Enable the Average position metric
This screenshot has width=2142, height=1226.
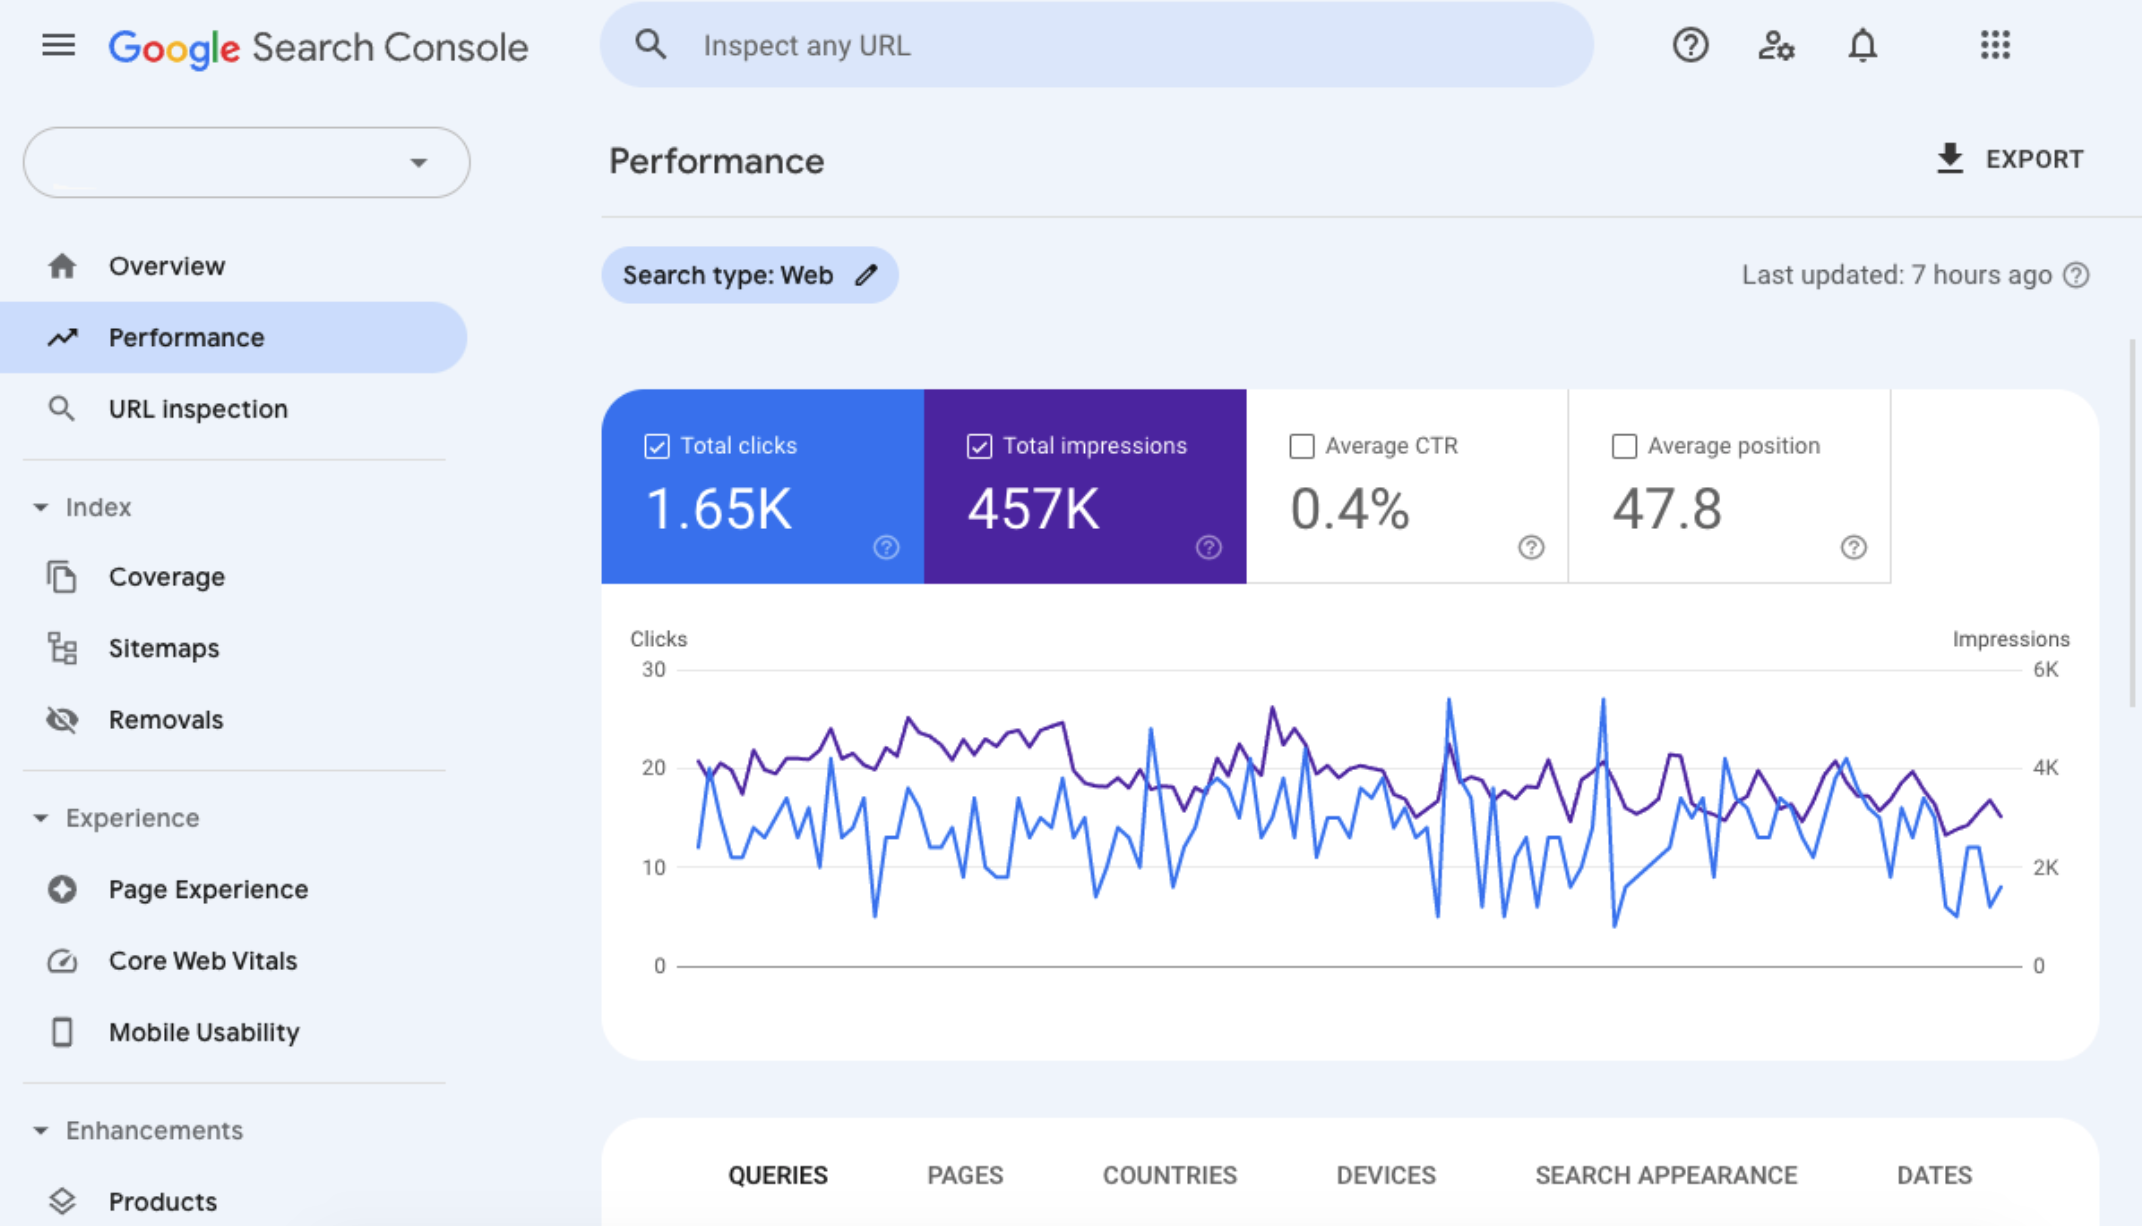click(1623, 446)
